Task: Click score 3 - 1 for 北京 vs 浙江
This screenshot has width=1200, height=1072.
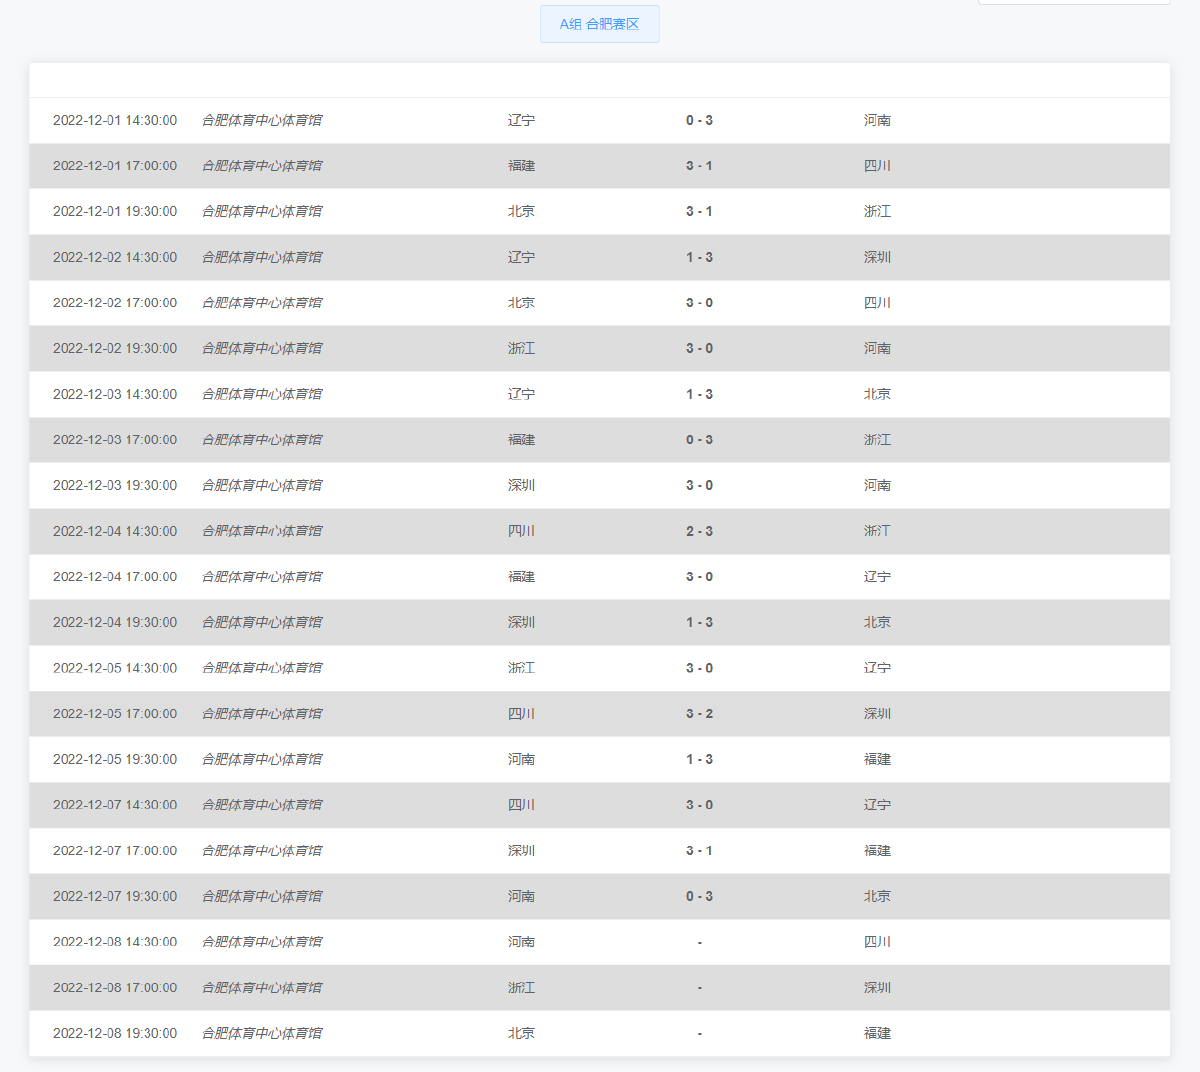Action: click(699, 211)
